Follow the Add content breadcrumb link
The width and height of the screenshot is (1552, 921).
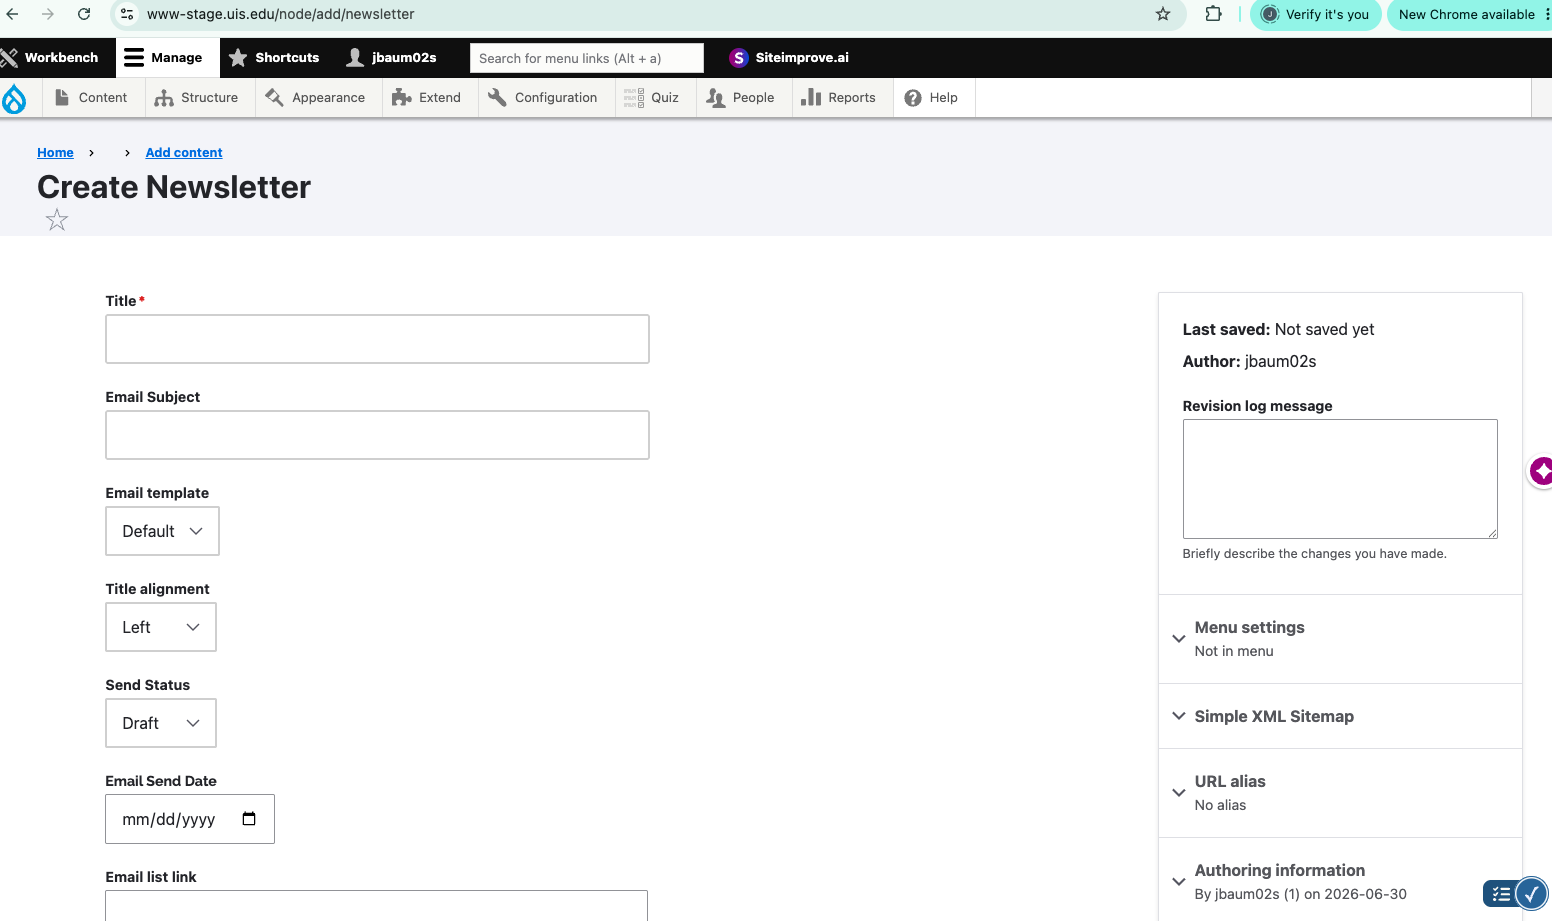pos(184,153)
